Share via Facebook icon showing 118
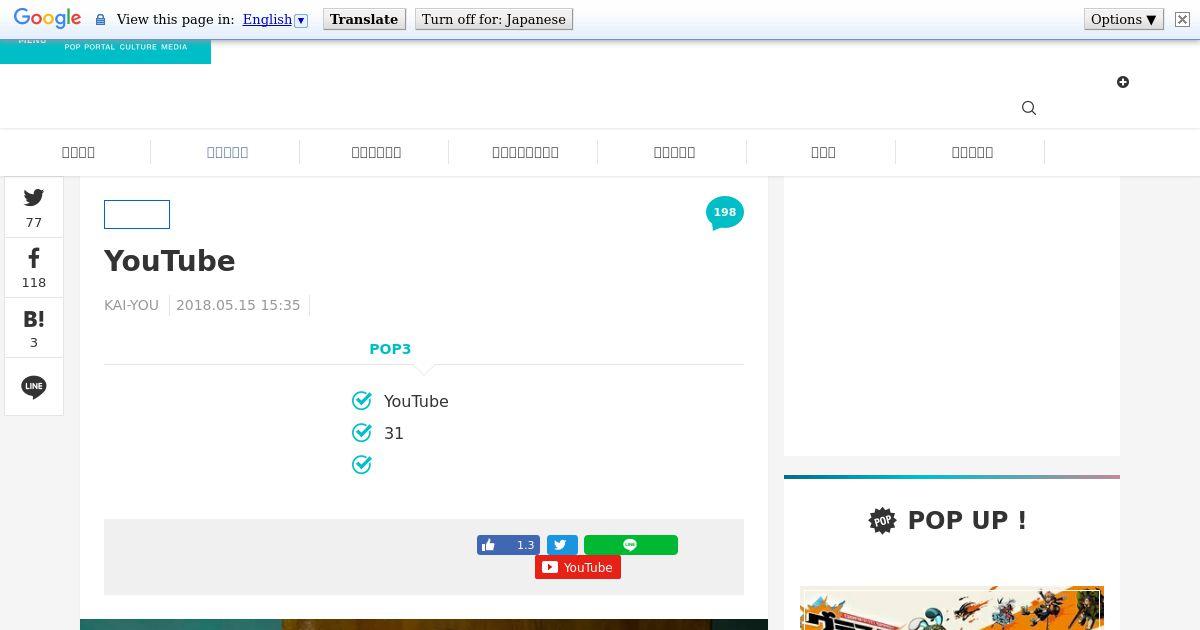This screenshot has height=630, width=1200. (x=34, y=258)
